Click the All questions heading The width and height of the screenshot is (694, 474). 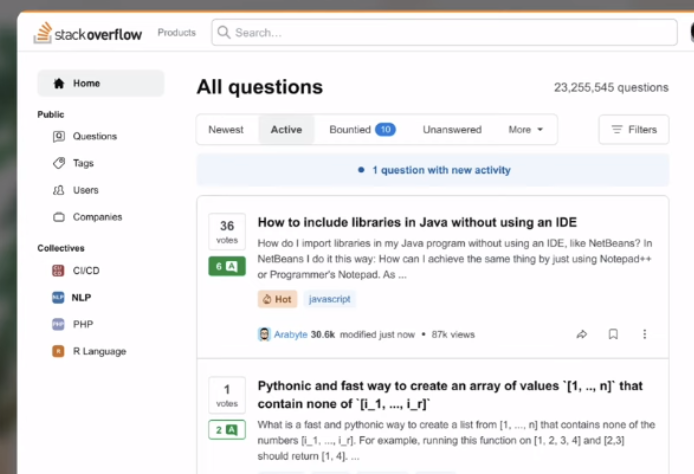[260, 87]
